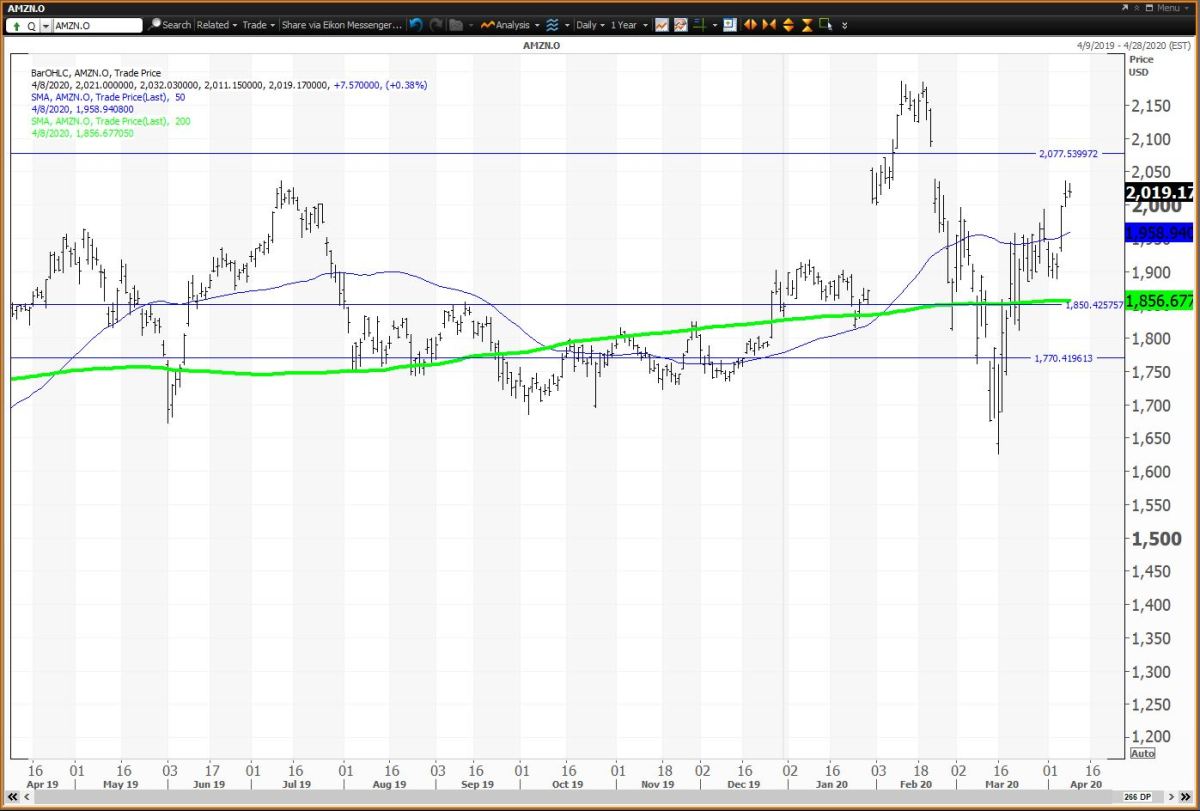Viewport: 1200px width, 811px height.
Task: Open the Trade menu
Action: pos(258,25)
